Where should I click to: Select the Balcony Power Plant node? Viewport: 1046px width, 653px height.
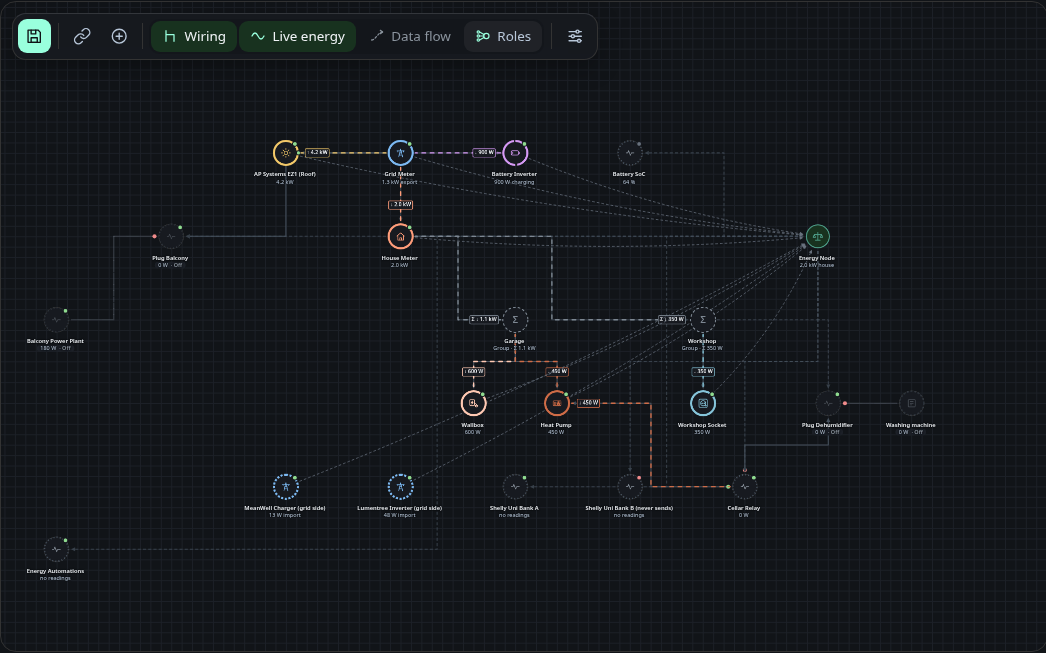click(56, 319)
